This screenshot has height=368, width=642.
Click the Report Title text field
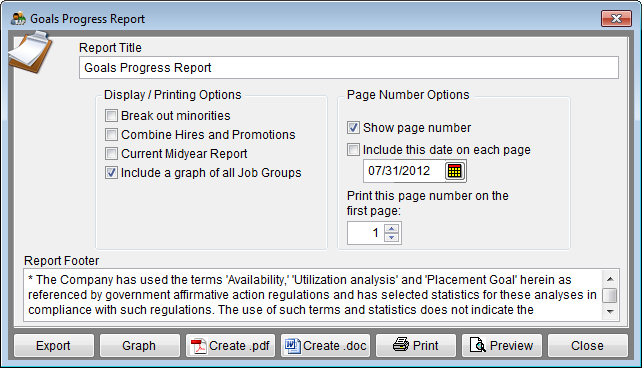pyautogui.click(x=349, y=68)
